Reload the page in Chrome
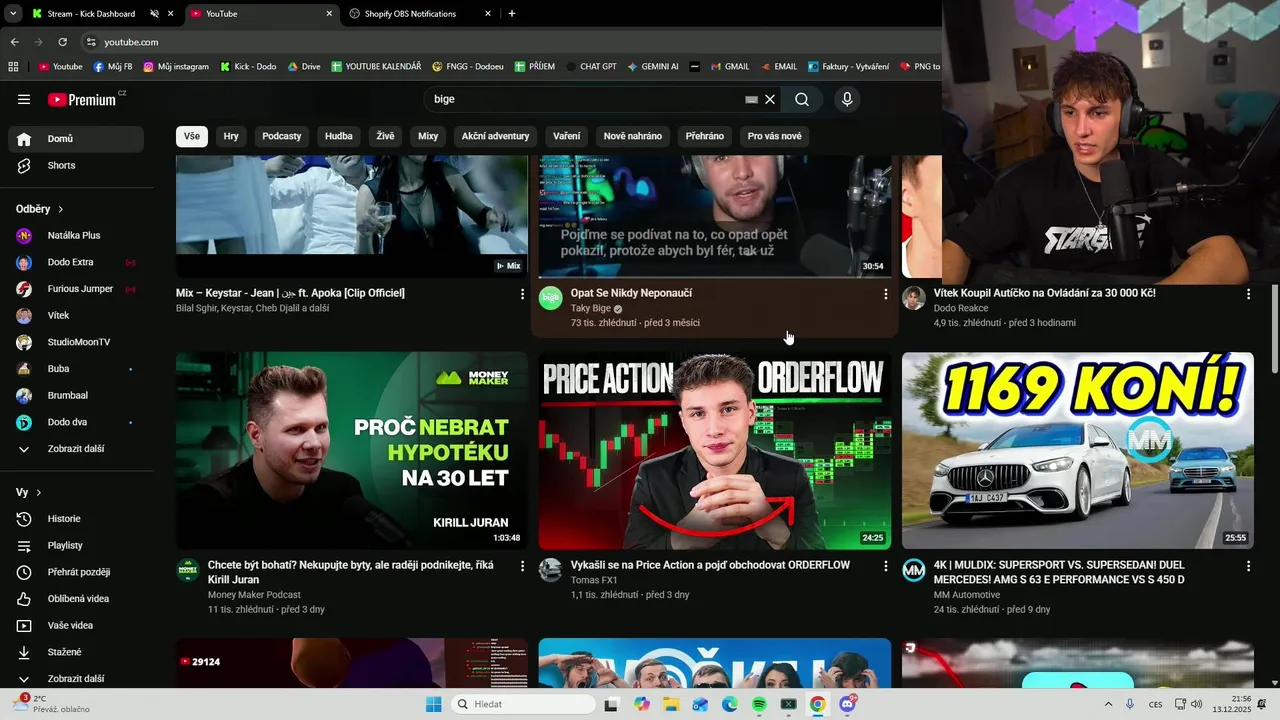The width and height of the screenshot is (1280, 720). pos(62,42)
